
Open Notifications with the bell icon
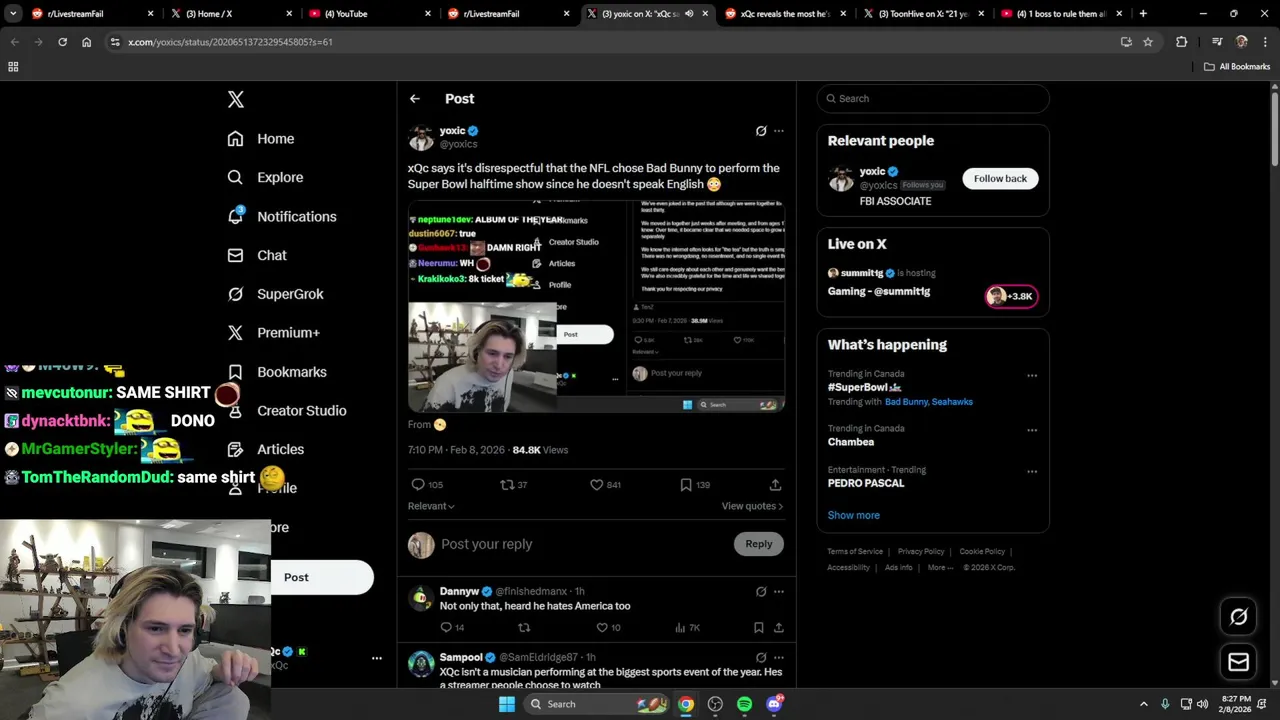pos(281,216)
